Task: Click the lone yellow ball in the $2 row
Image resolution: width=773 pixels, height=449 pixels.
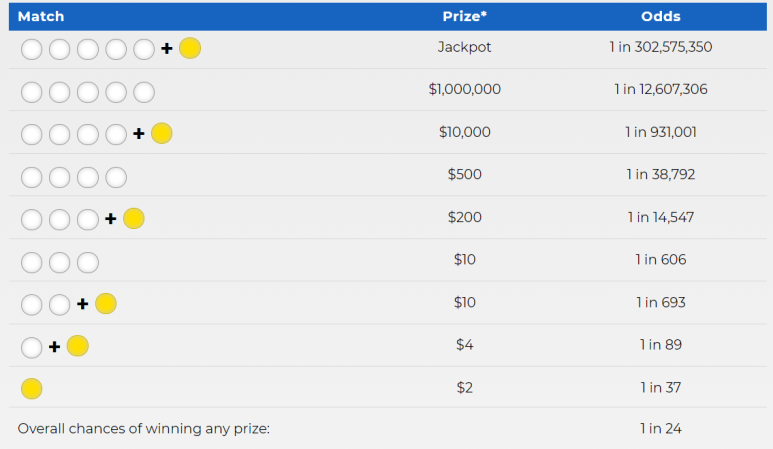Action: click(x=32, y=388)
